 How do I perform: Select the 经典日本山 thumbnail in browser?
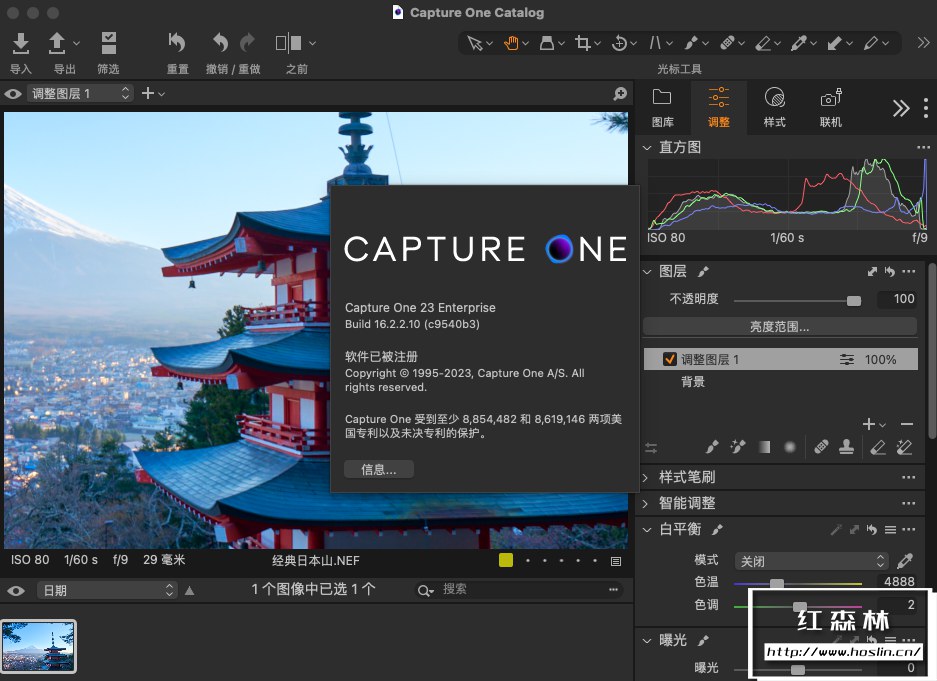[x=38, y=646]
